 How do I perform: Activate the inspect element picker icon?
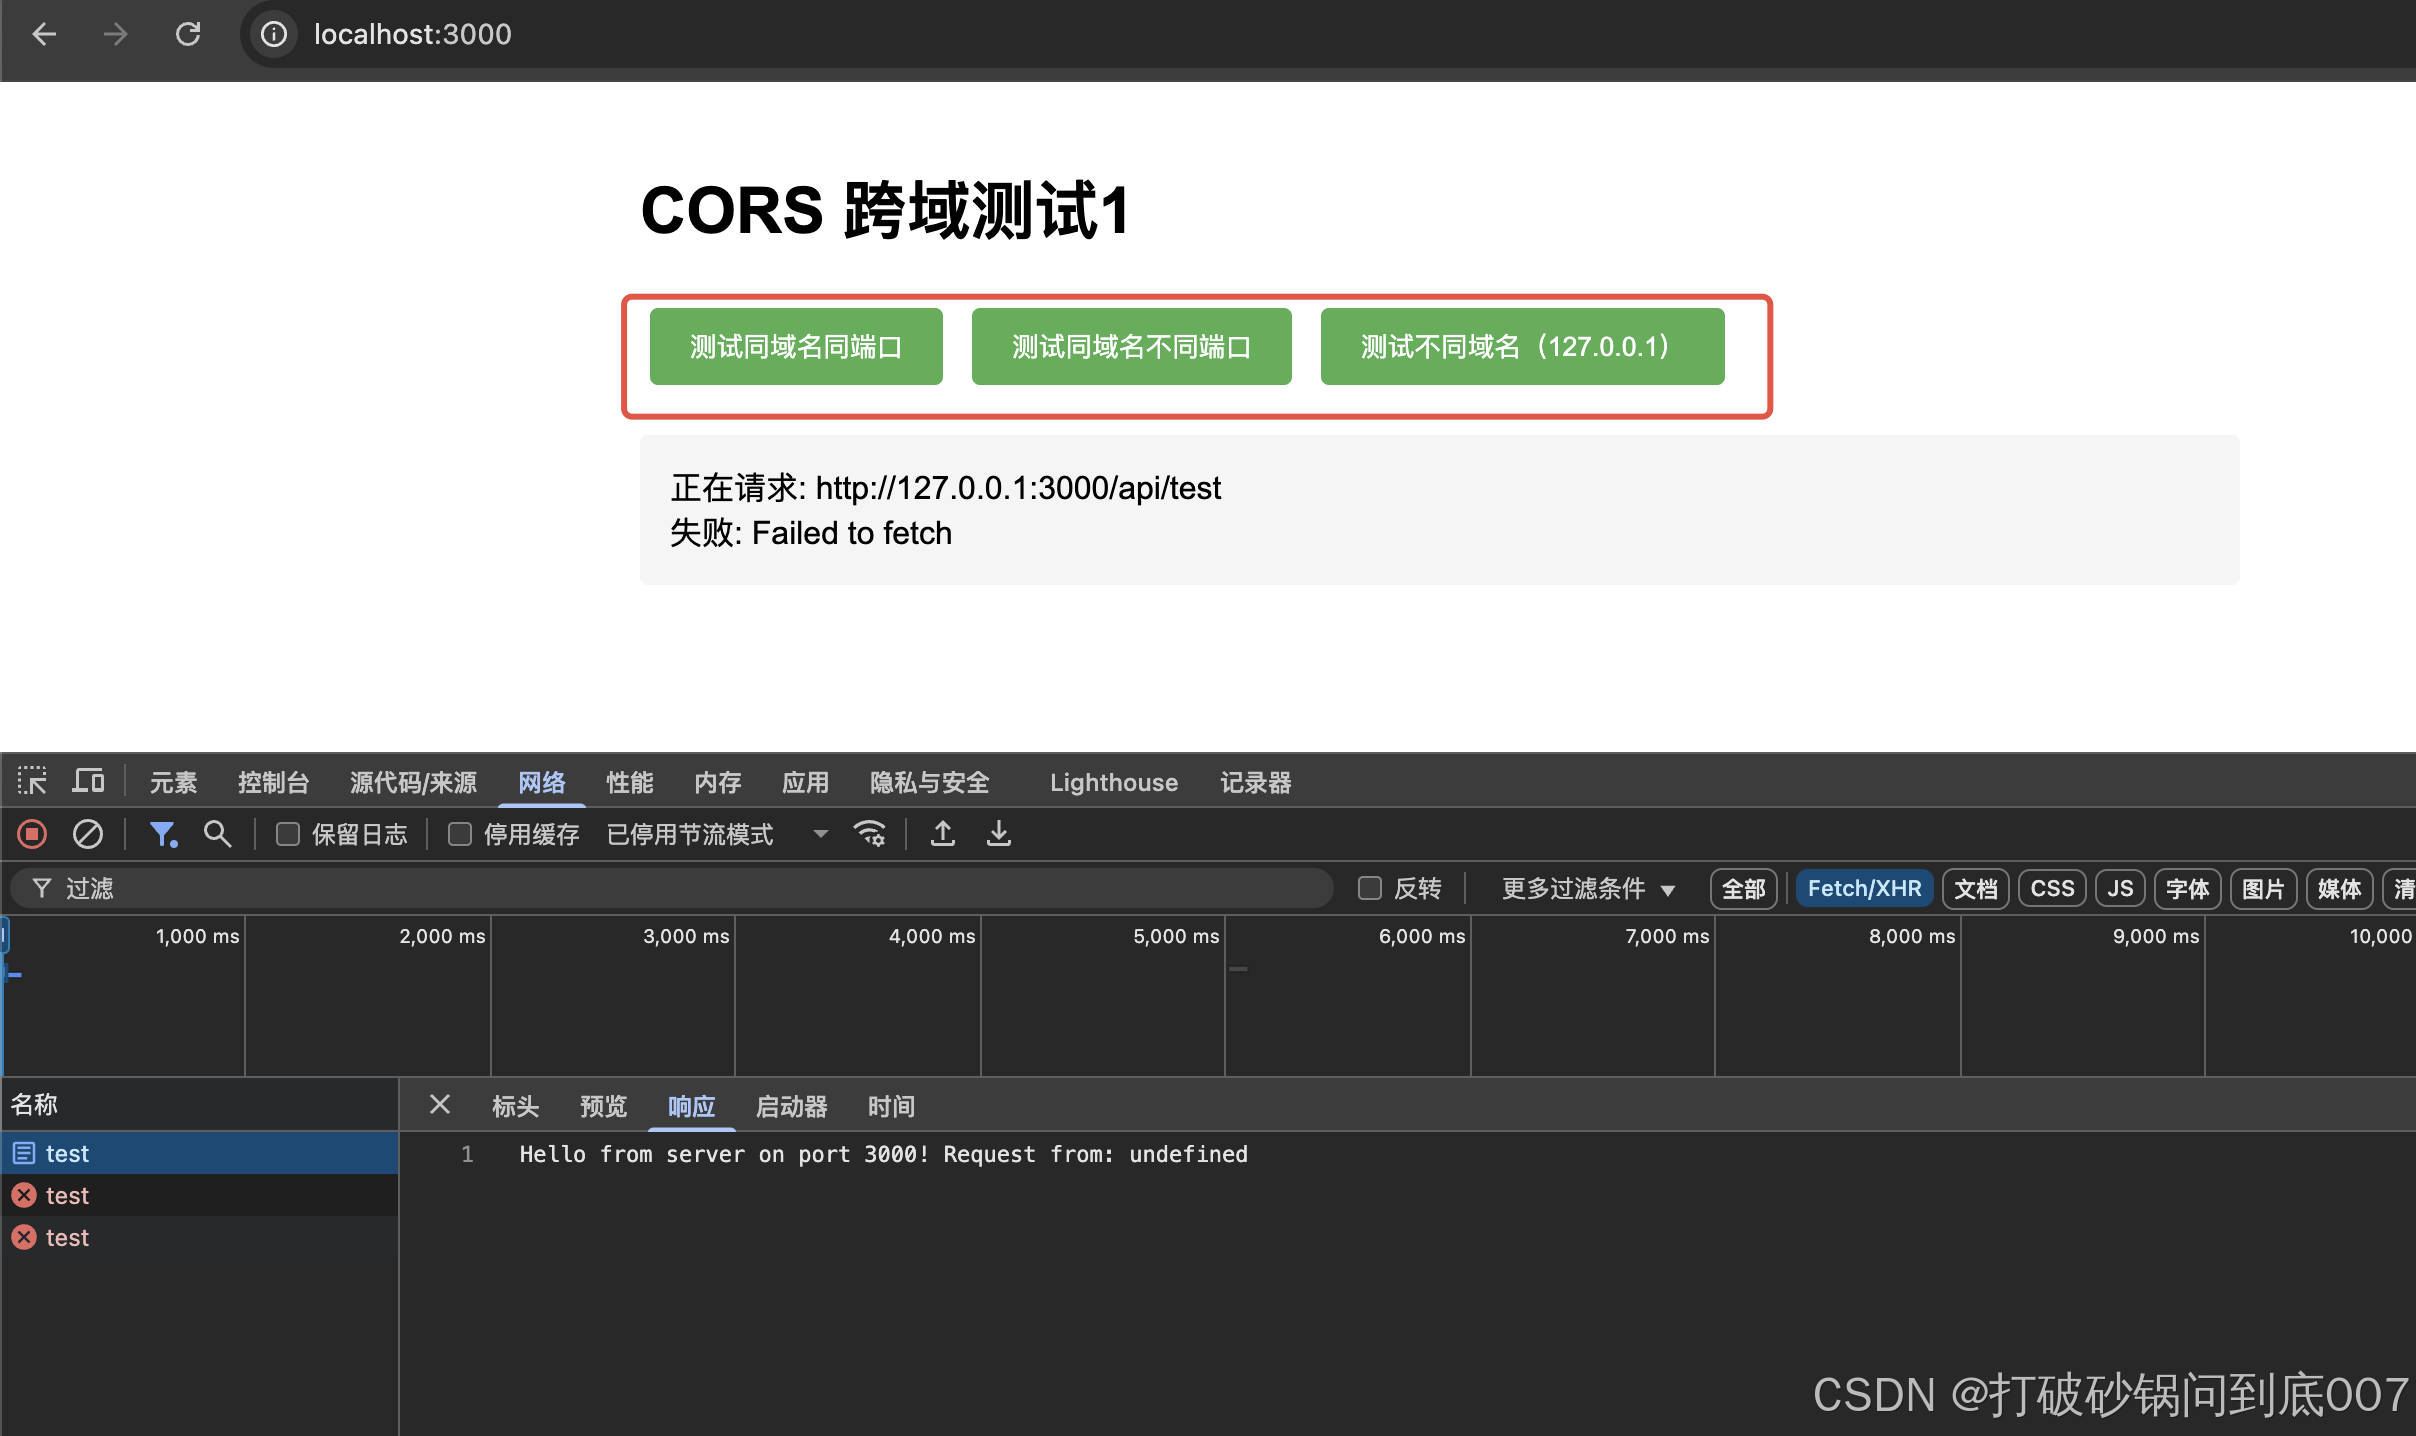[32, 781]
